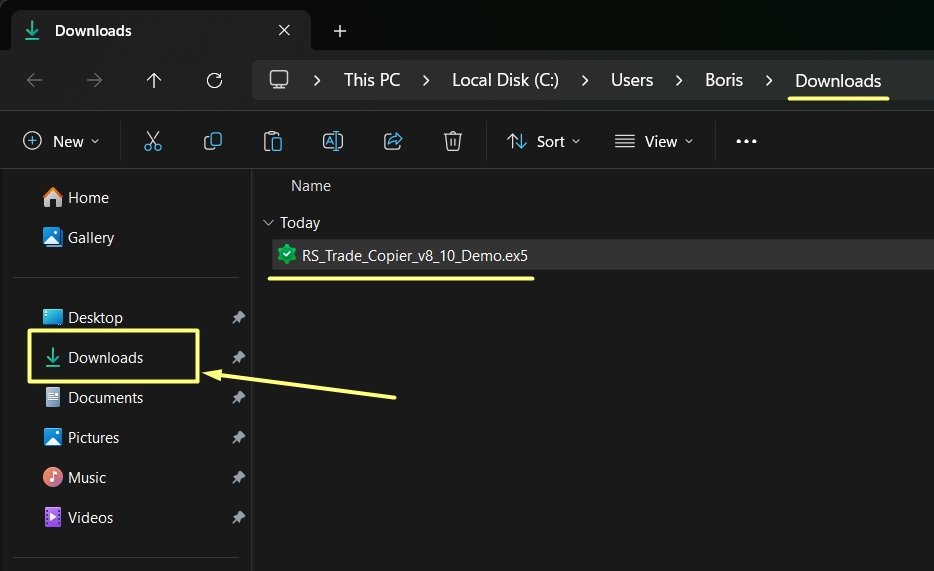Viewport: 934px width, 571px height.
Task: Open the See more ellipsis menu
Action: coord(746,141)
